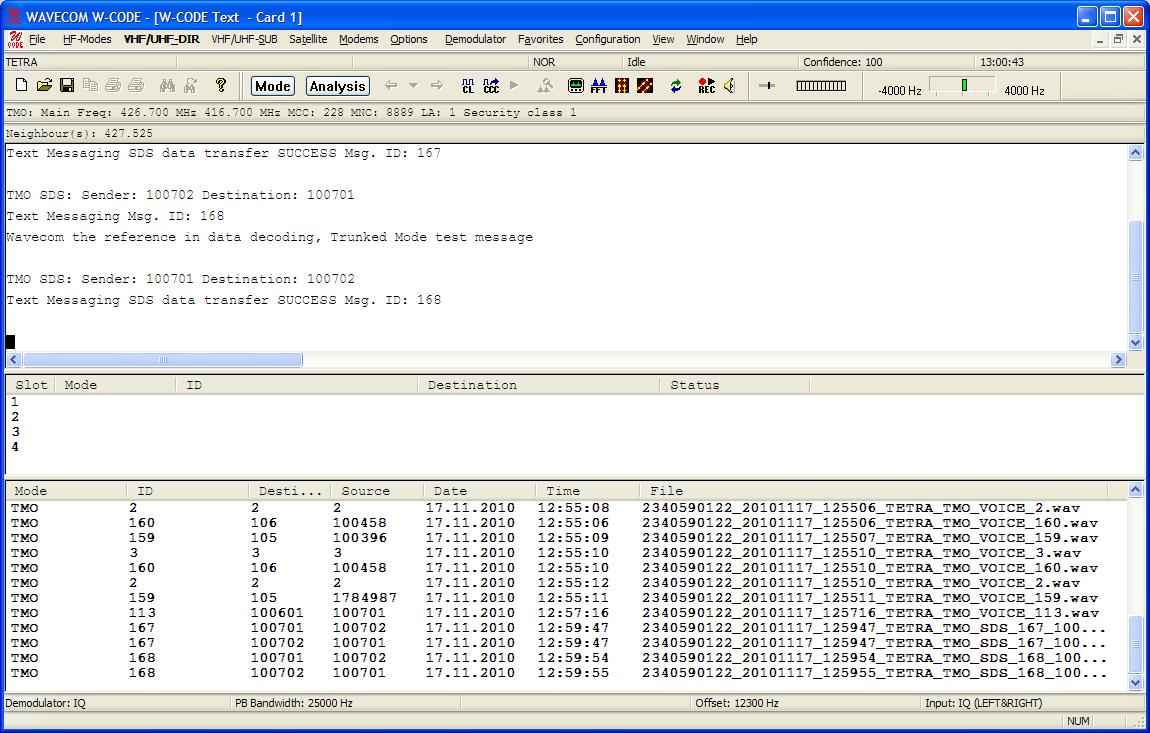Click the Analysis button
Image resolution: width=1150 pixels, height=733 pixels.
pos(337,86)
